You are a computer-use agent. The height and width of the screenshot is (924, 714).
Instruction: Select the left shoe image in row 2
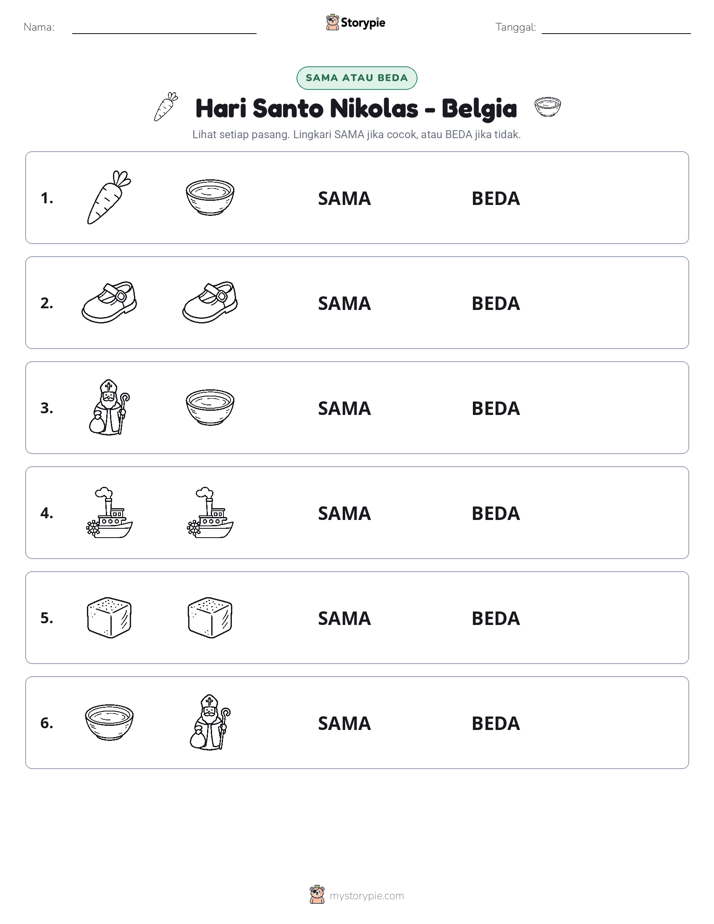pyautogui.click(x=109, y=302)
